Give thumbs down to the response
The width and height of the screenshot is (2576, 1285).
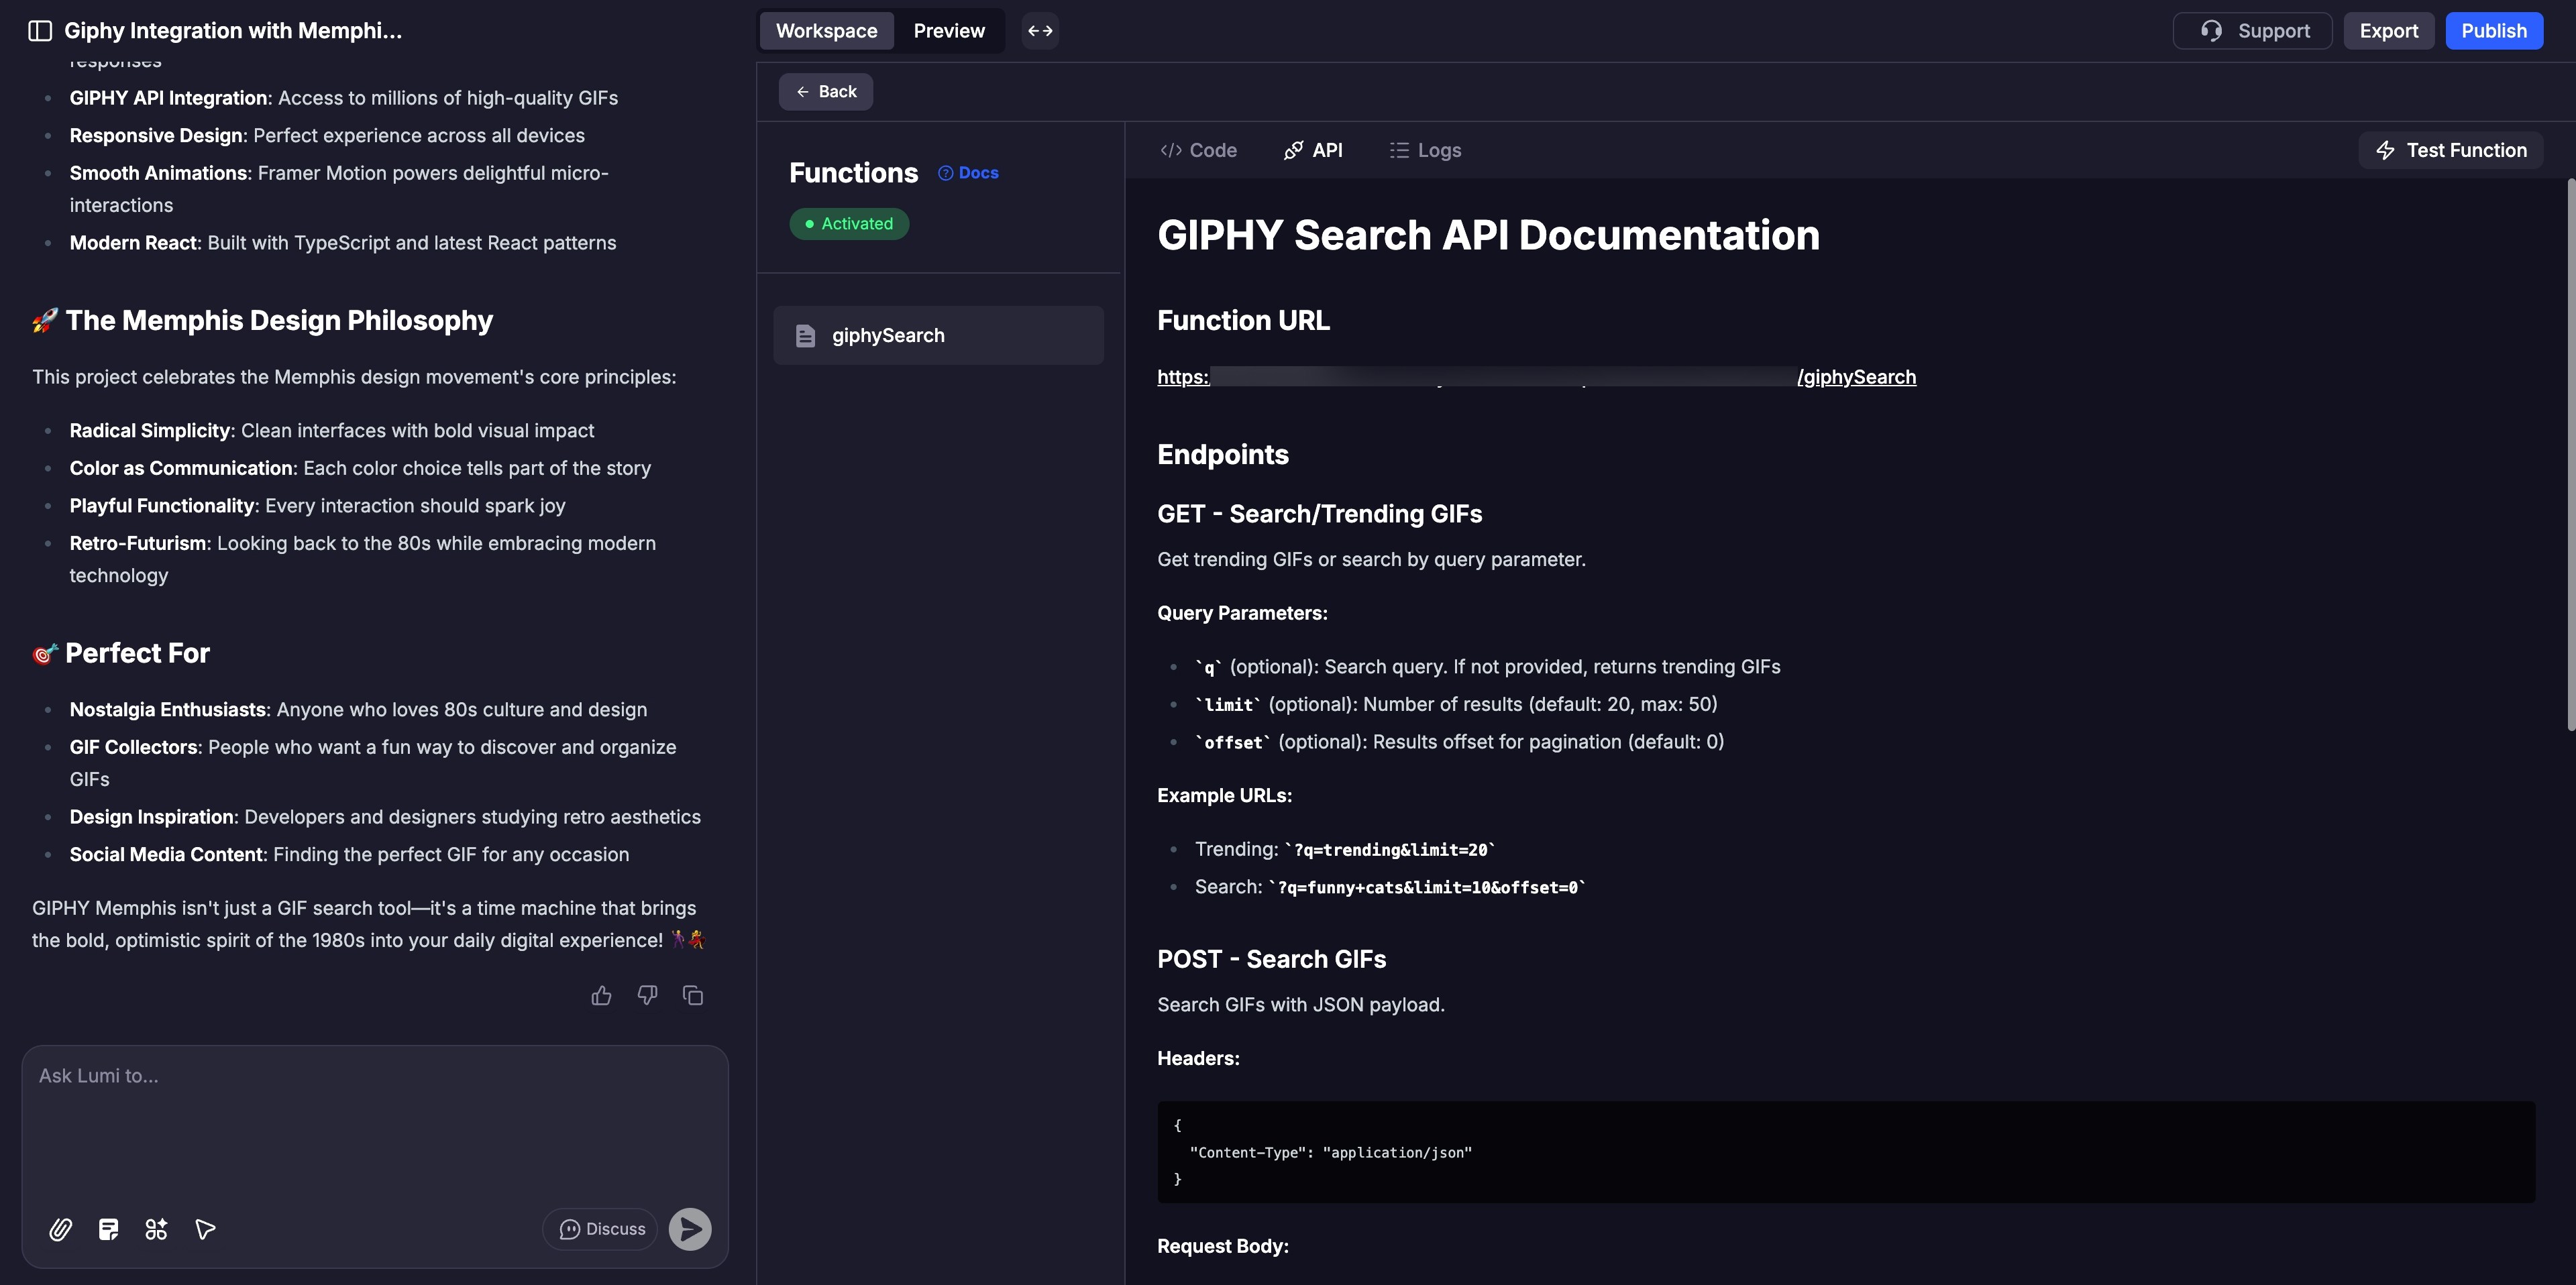pos(647,995)
